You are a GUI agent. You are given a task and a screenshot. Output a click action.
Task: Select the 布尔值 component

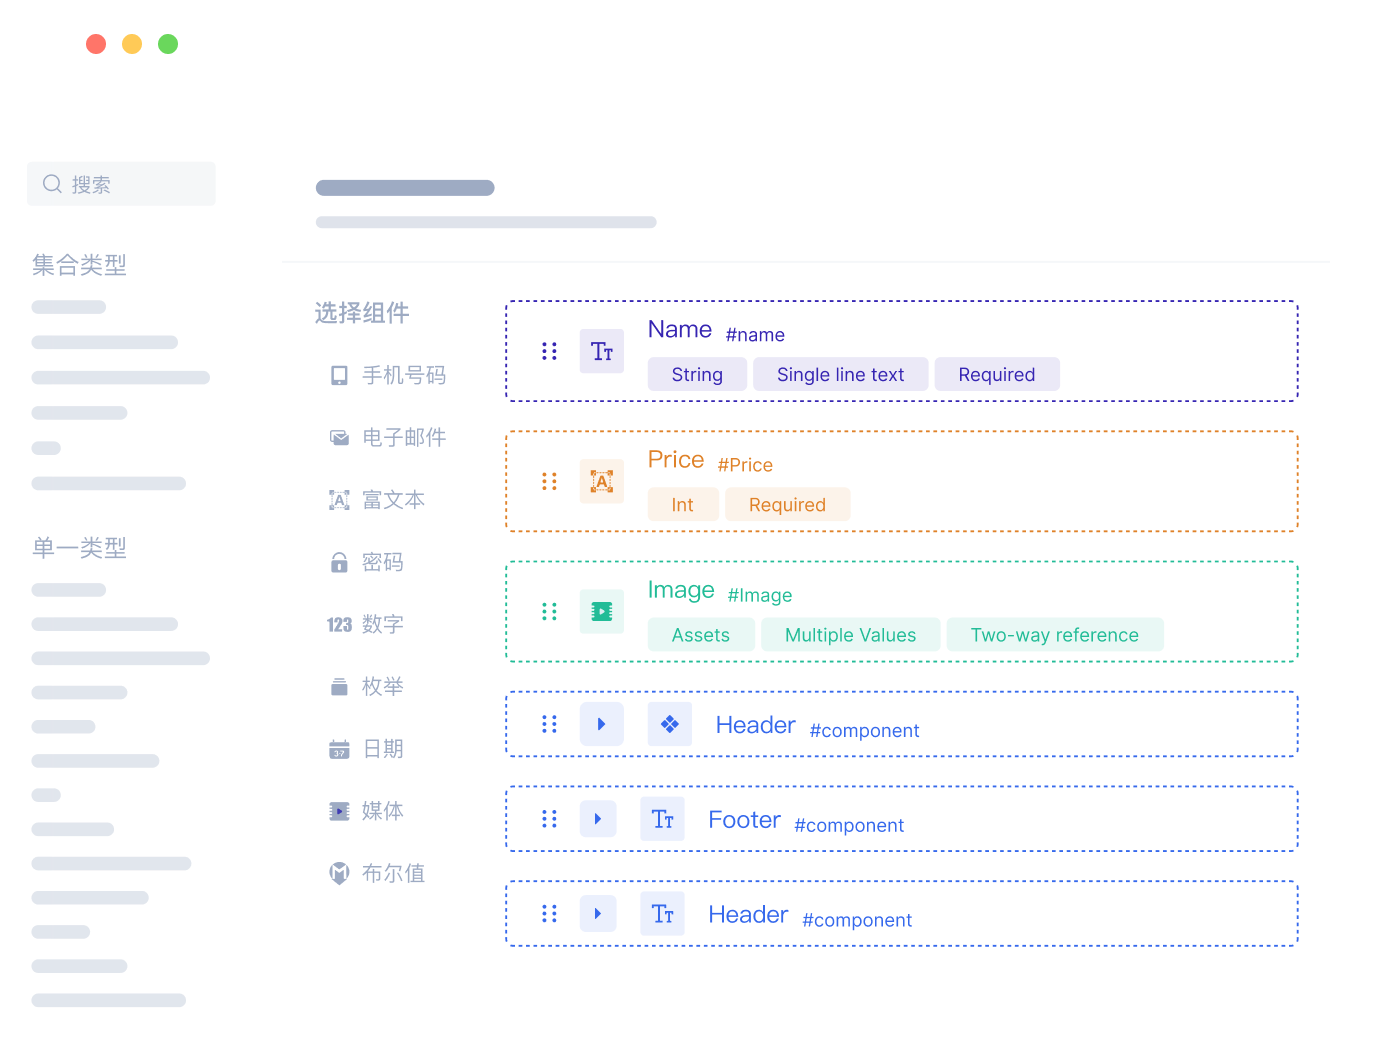[377, 873]
